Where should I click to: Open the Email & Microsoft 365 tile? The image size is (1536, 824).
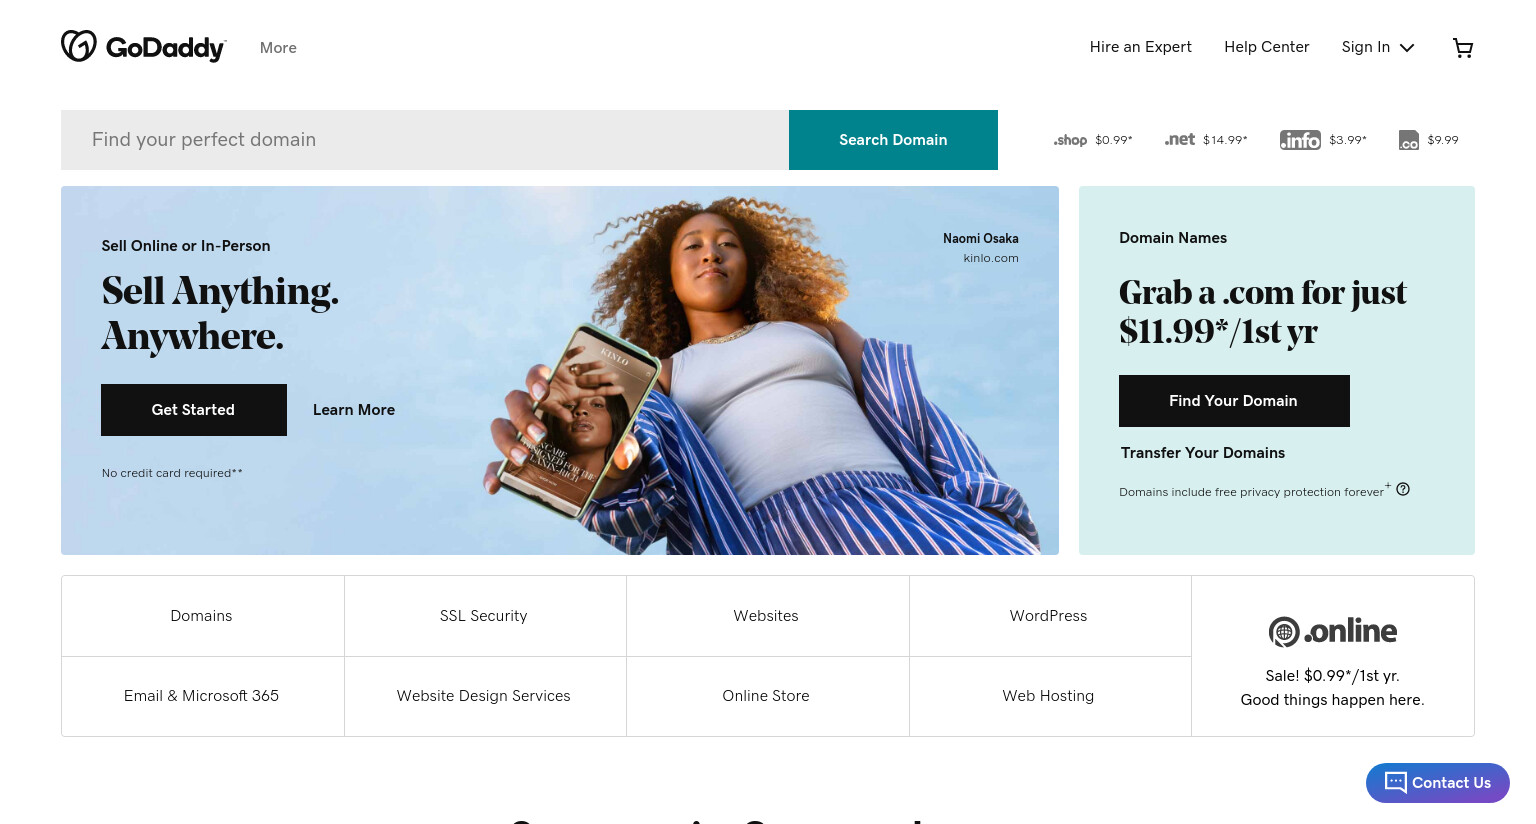pyautogui.click(x=203, y=696)
